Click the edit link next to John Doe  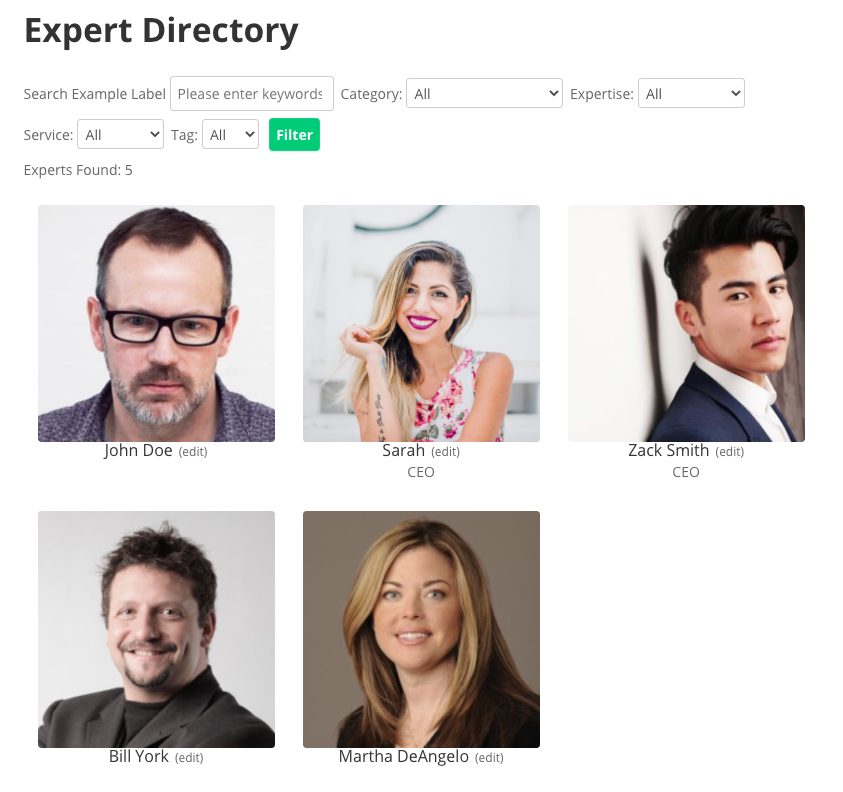(x=193, y=452)
